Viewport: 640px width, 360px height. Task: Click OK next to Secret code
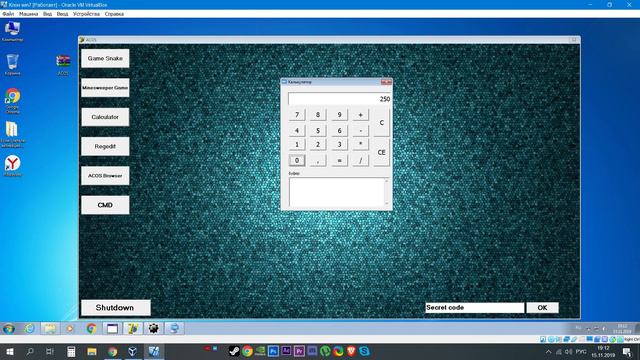coord(542,308)
